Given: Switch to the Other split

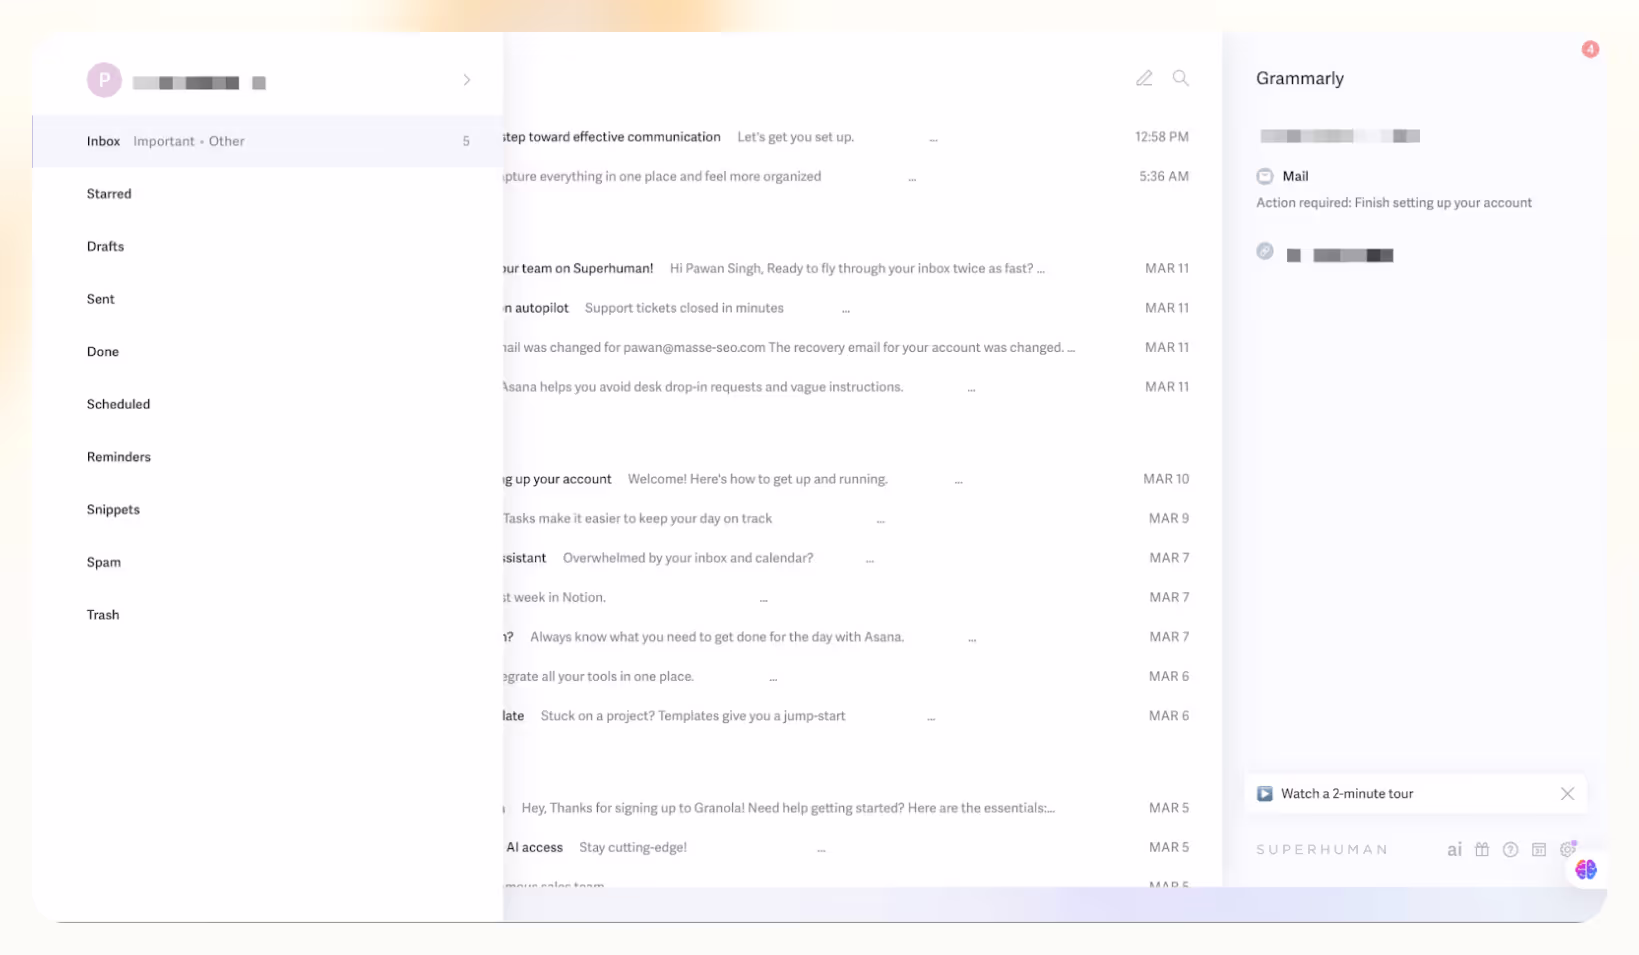Looking at the screenshot, I should pyautogui.click(x=227, y=141).
